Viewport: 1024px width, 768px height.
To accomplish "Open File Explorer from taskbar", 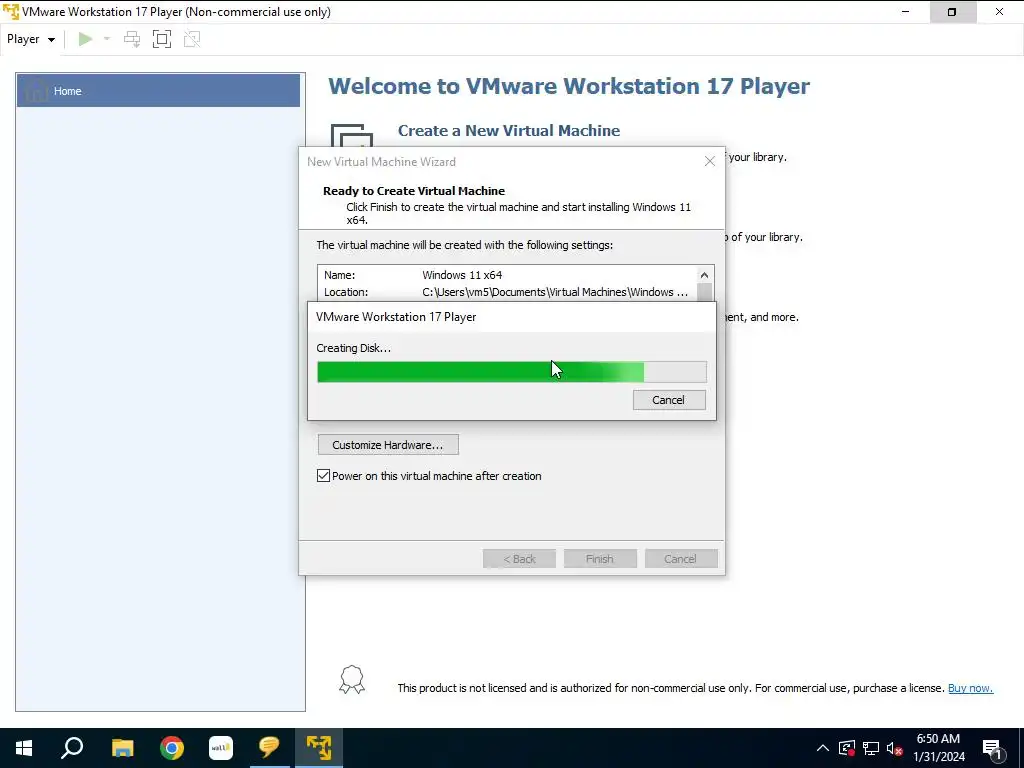I will tap(122, 748).
